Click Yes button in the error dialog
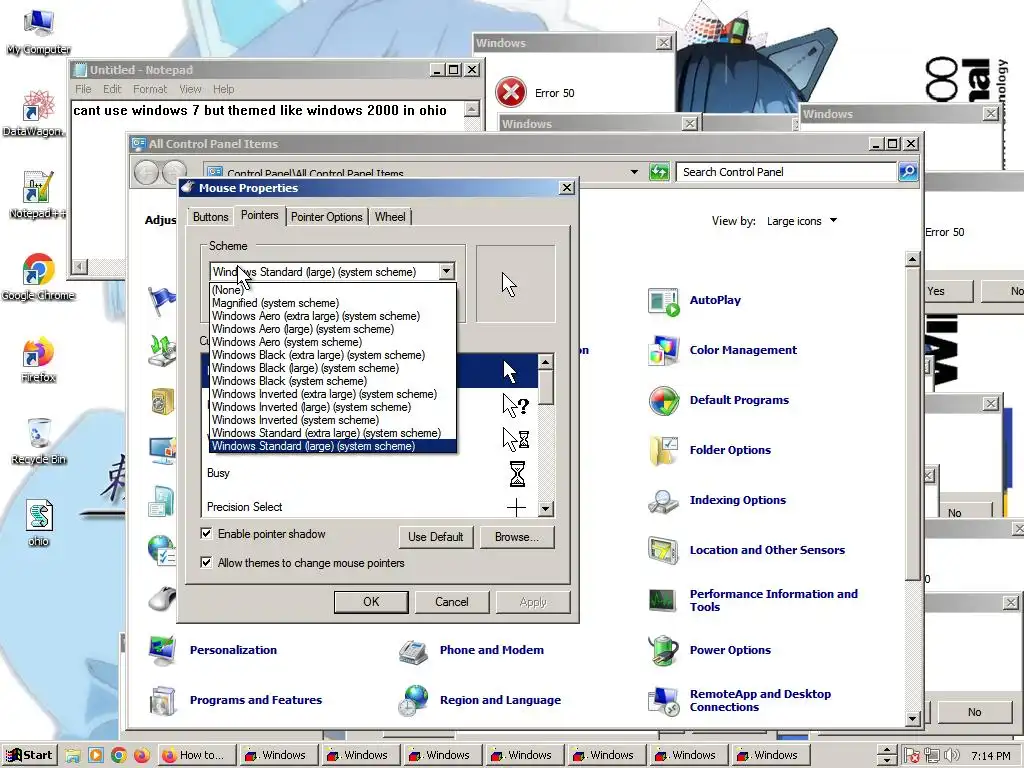This screenshot has height=768, width=1024. tap(948, 291)
